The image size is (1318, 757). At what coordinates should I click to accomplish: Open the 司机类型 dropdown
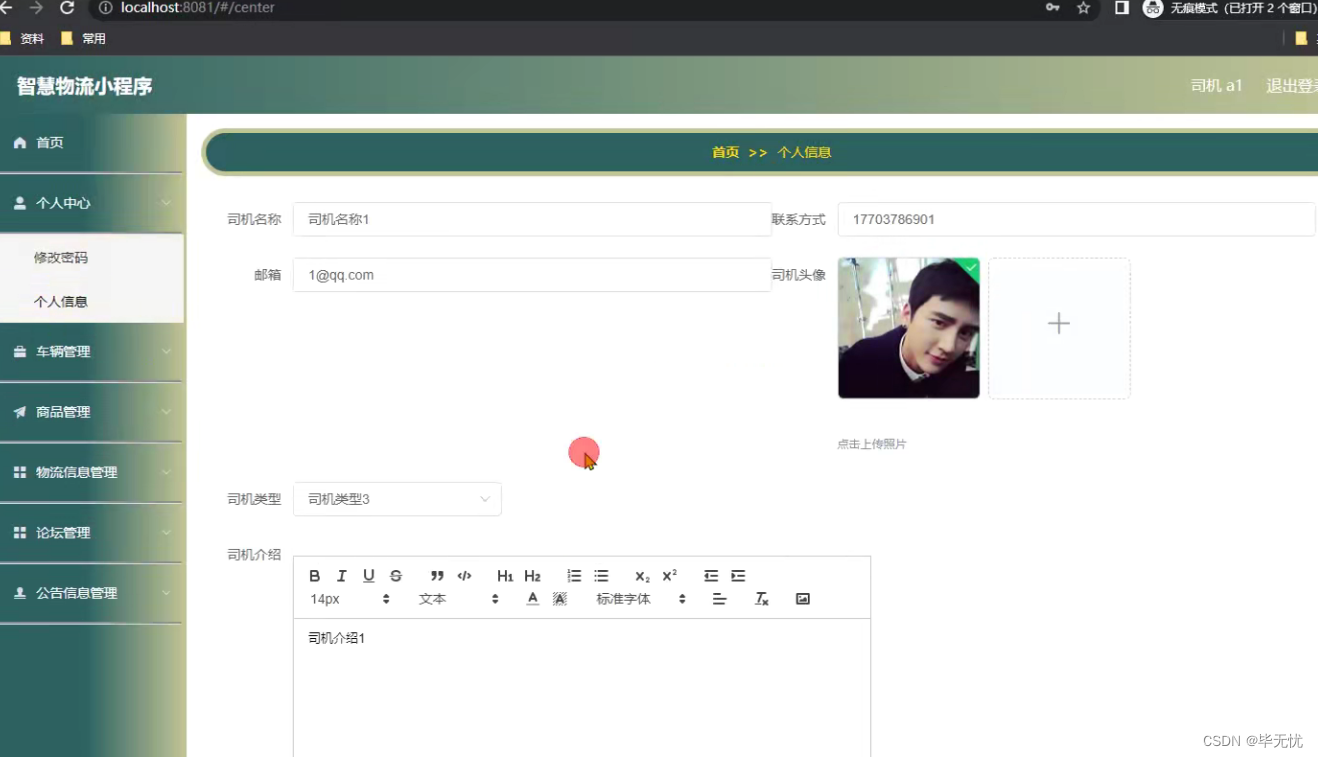pos(397,499)
